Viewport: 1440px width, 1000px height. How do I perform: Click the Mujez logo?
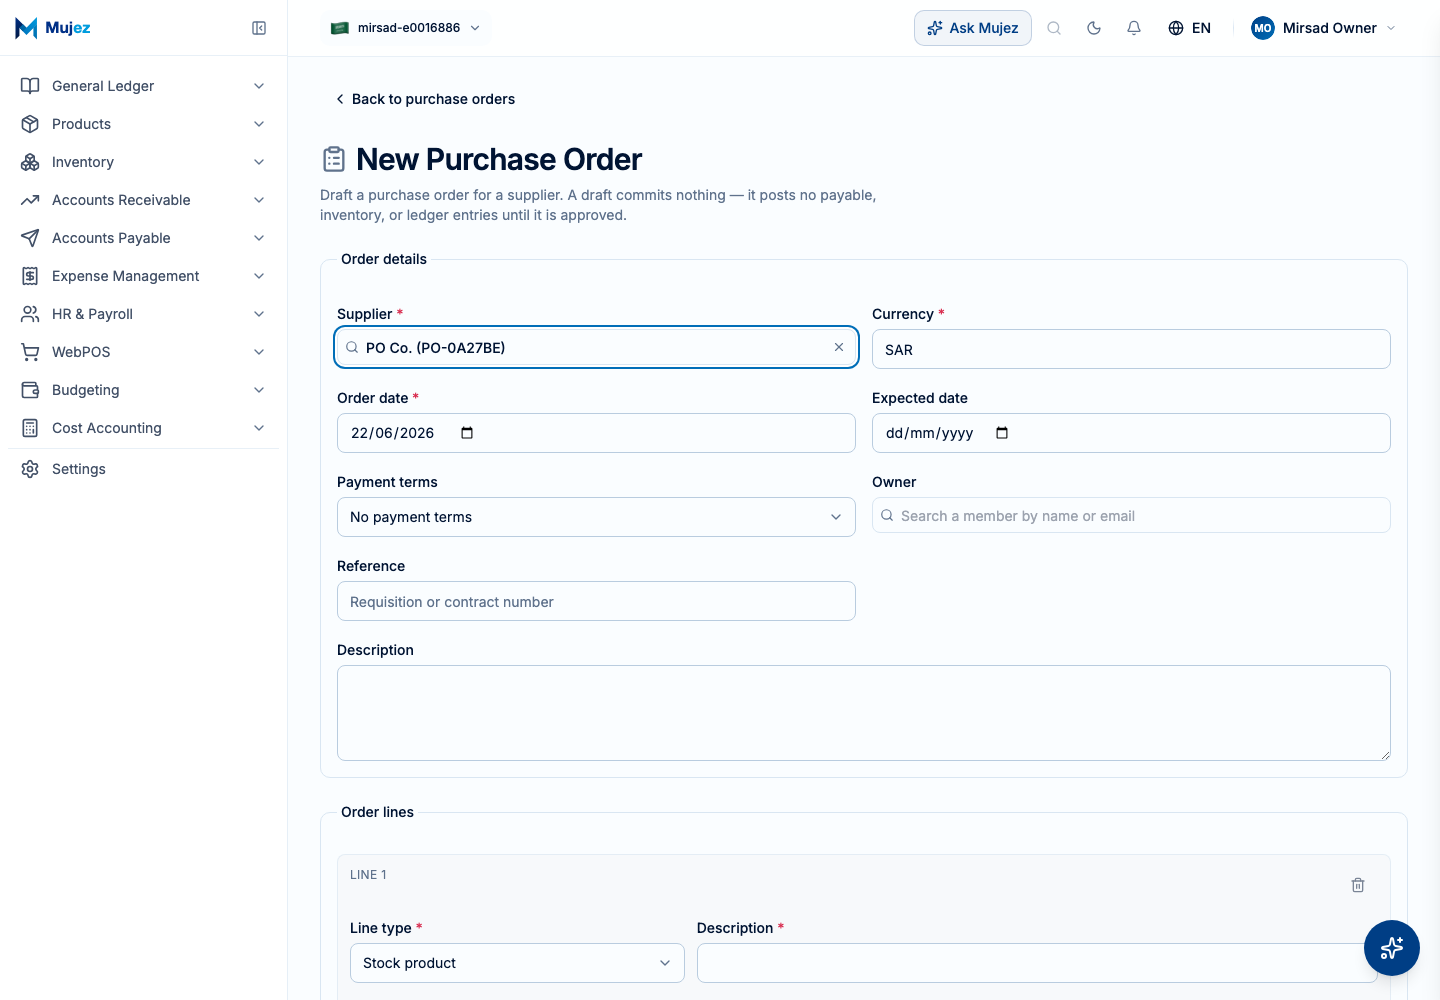(53, 28)
